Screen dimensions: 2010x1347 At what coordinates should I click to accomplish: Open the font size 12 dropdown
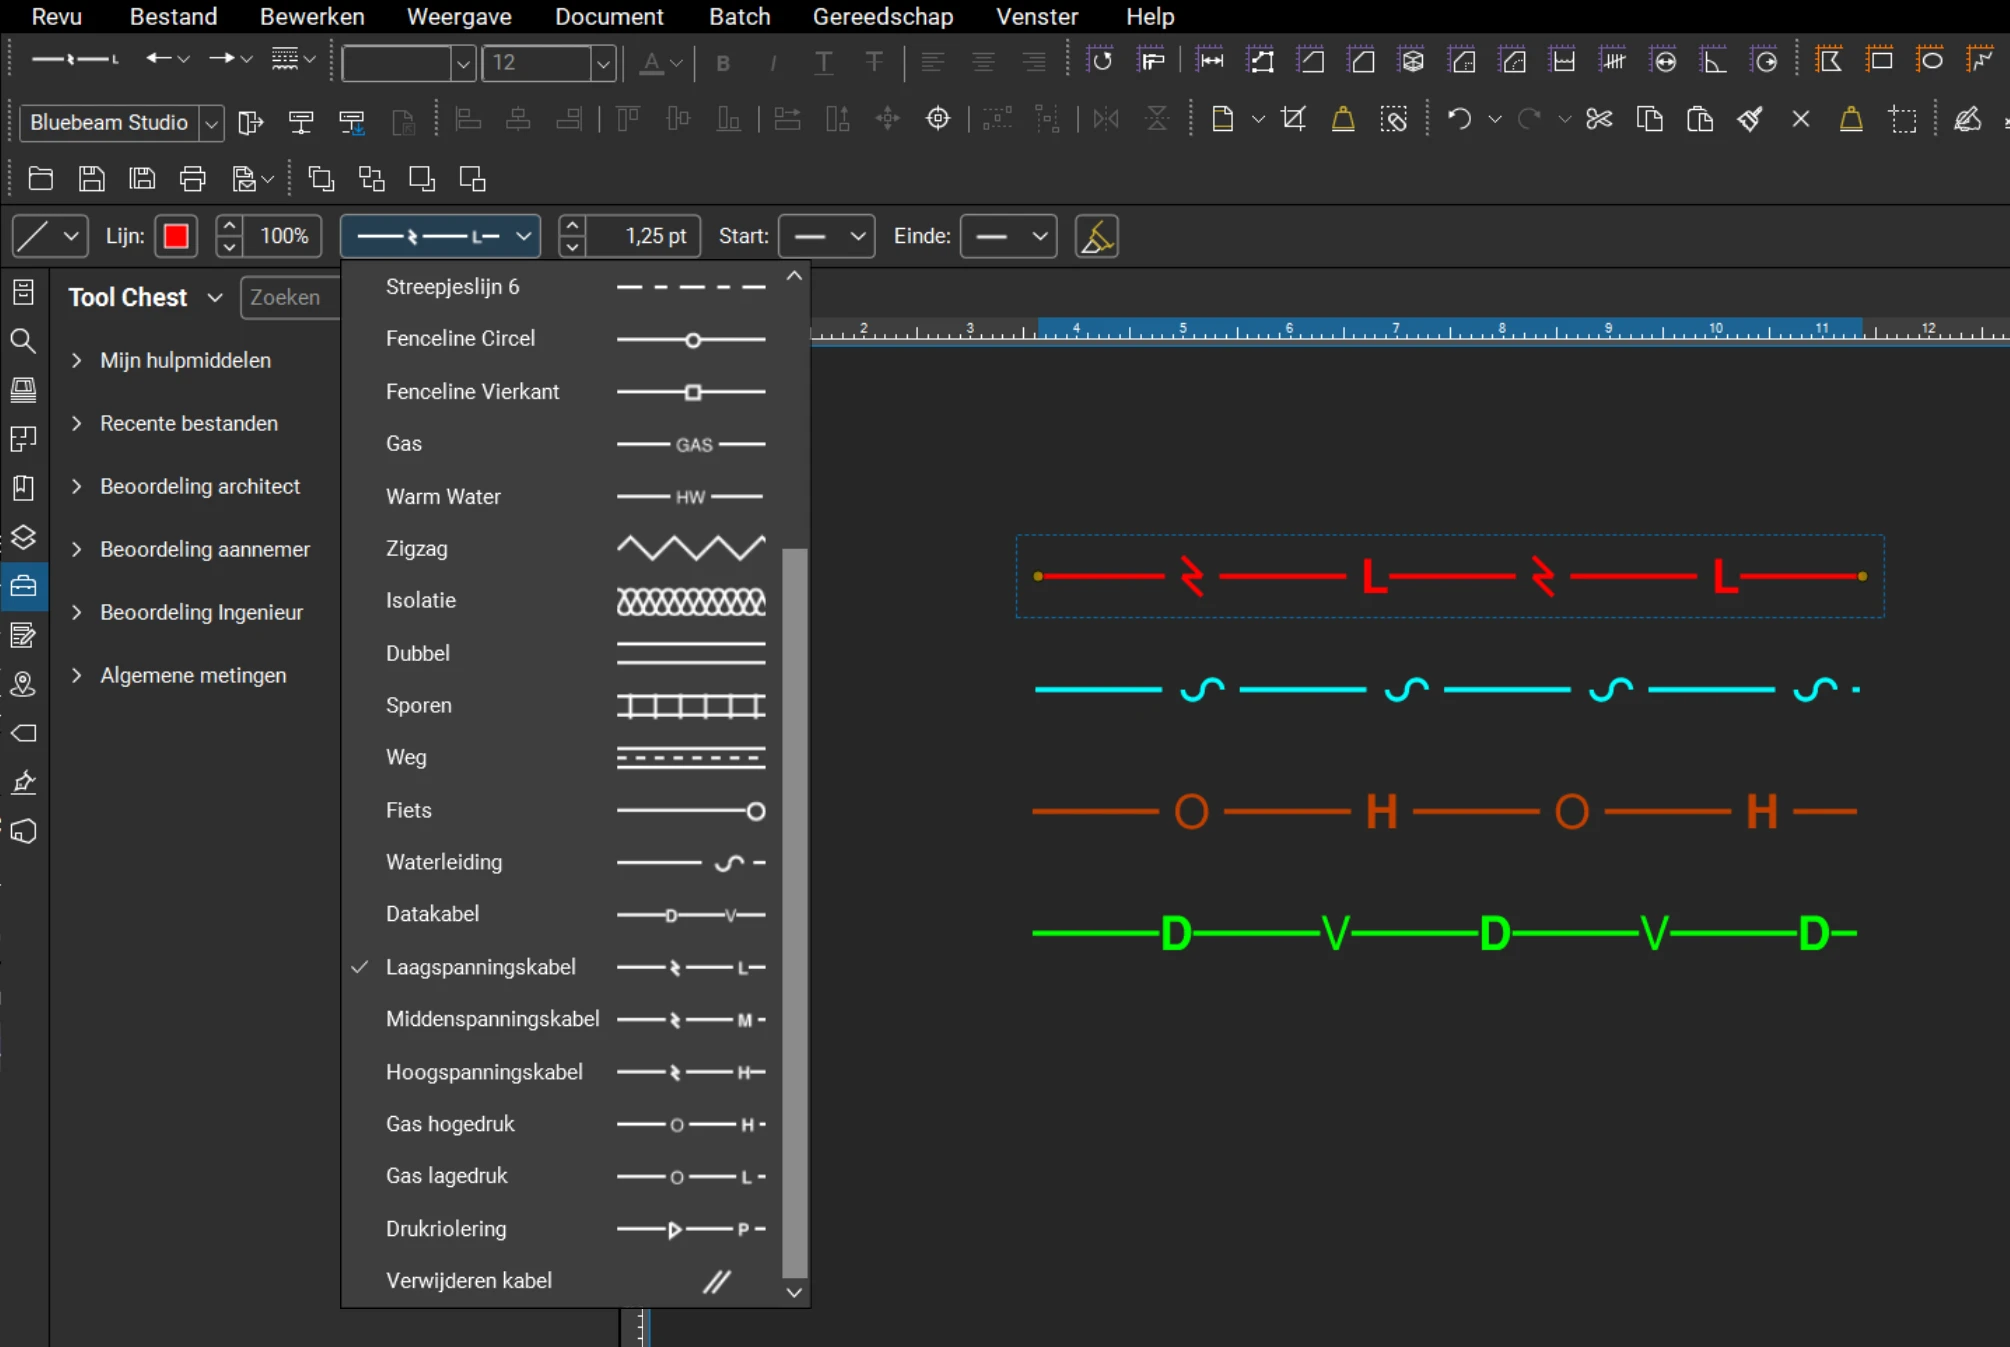(x=602, y=63)
